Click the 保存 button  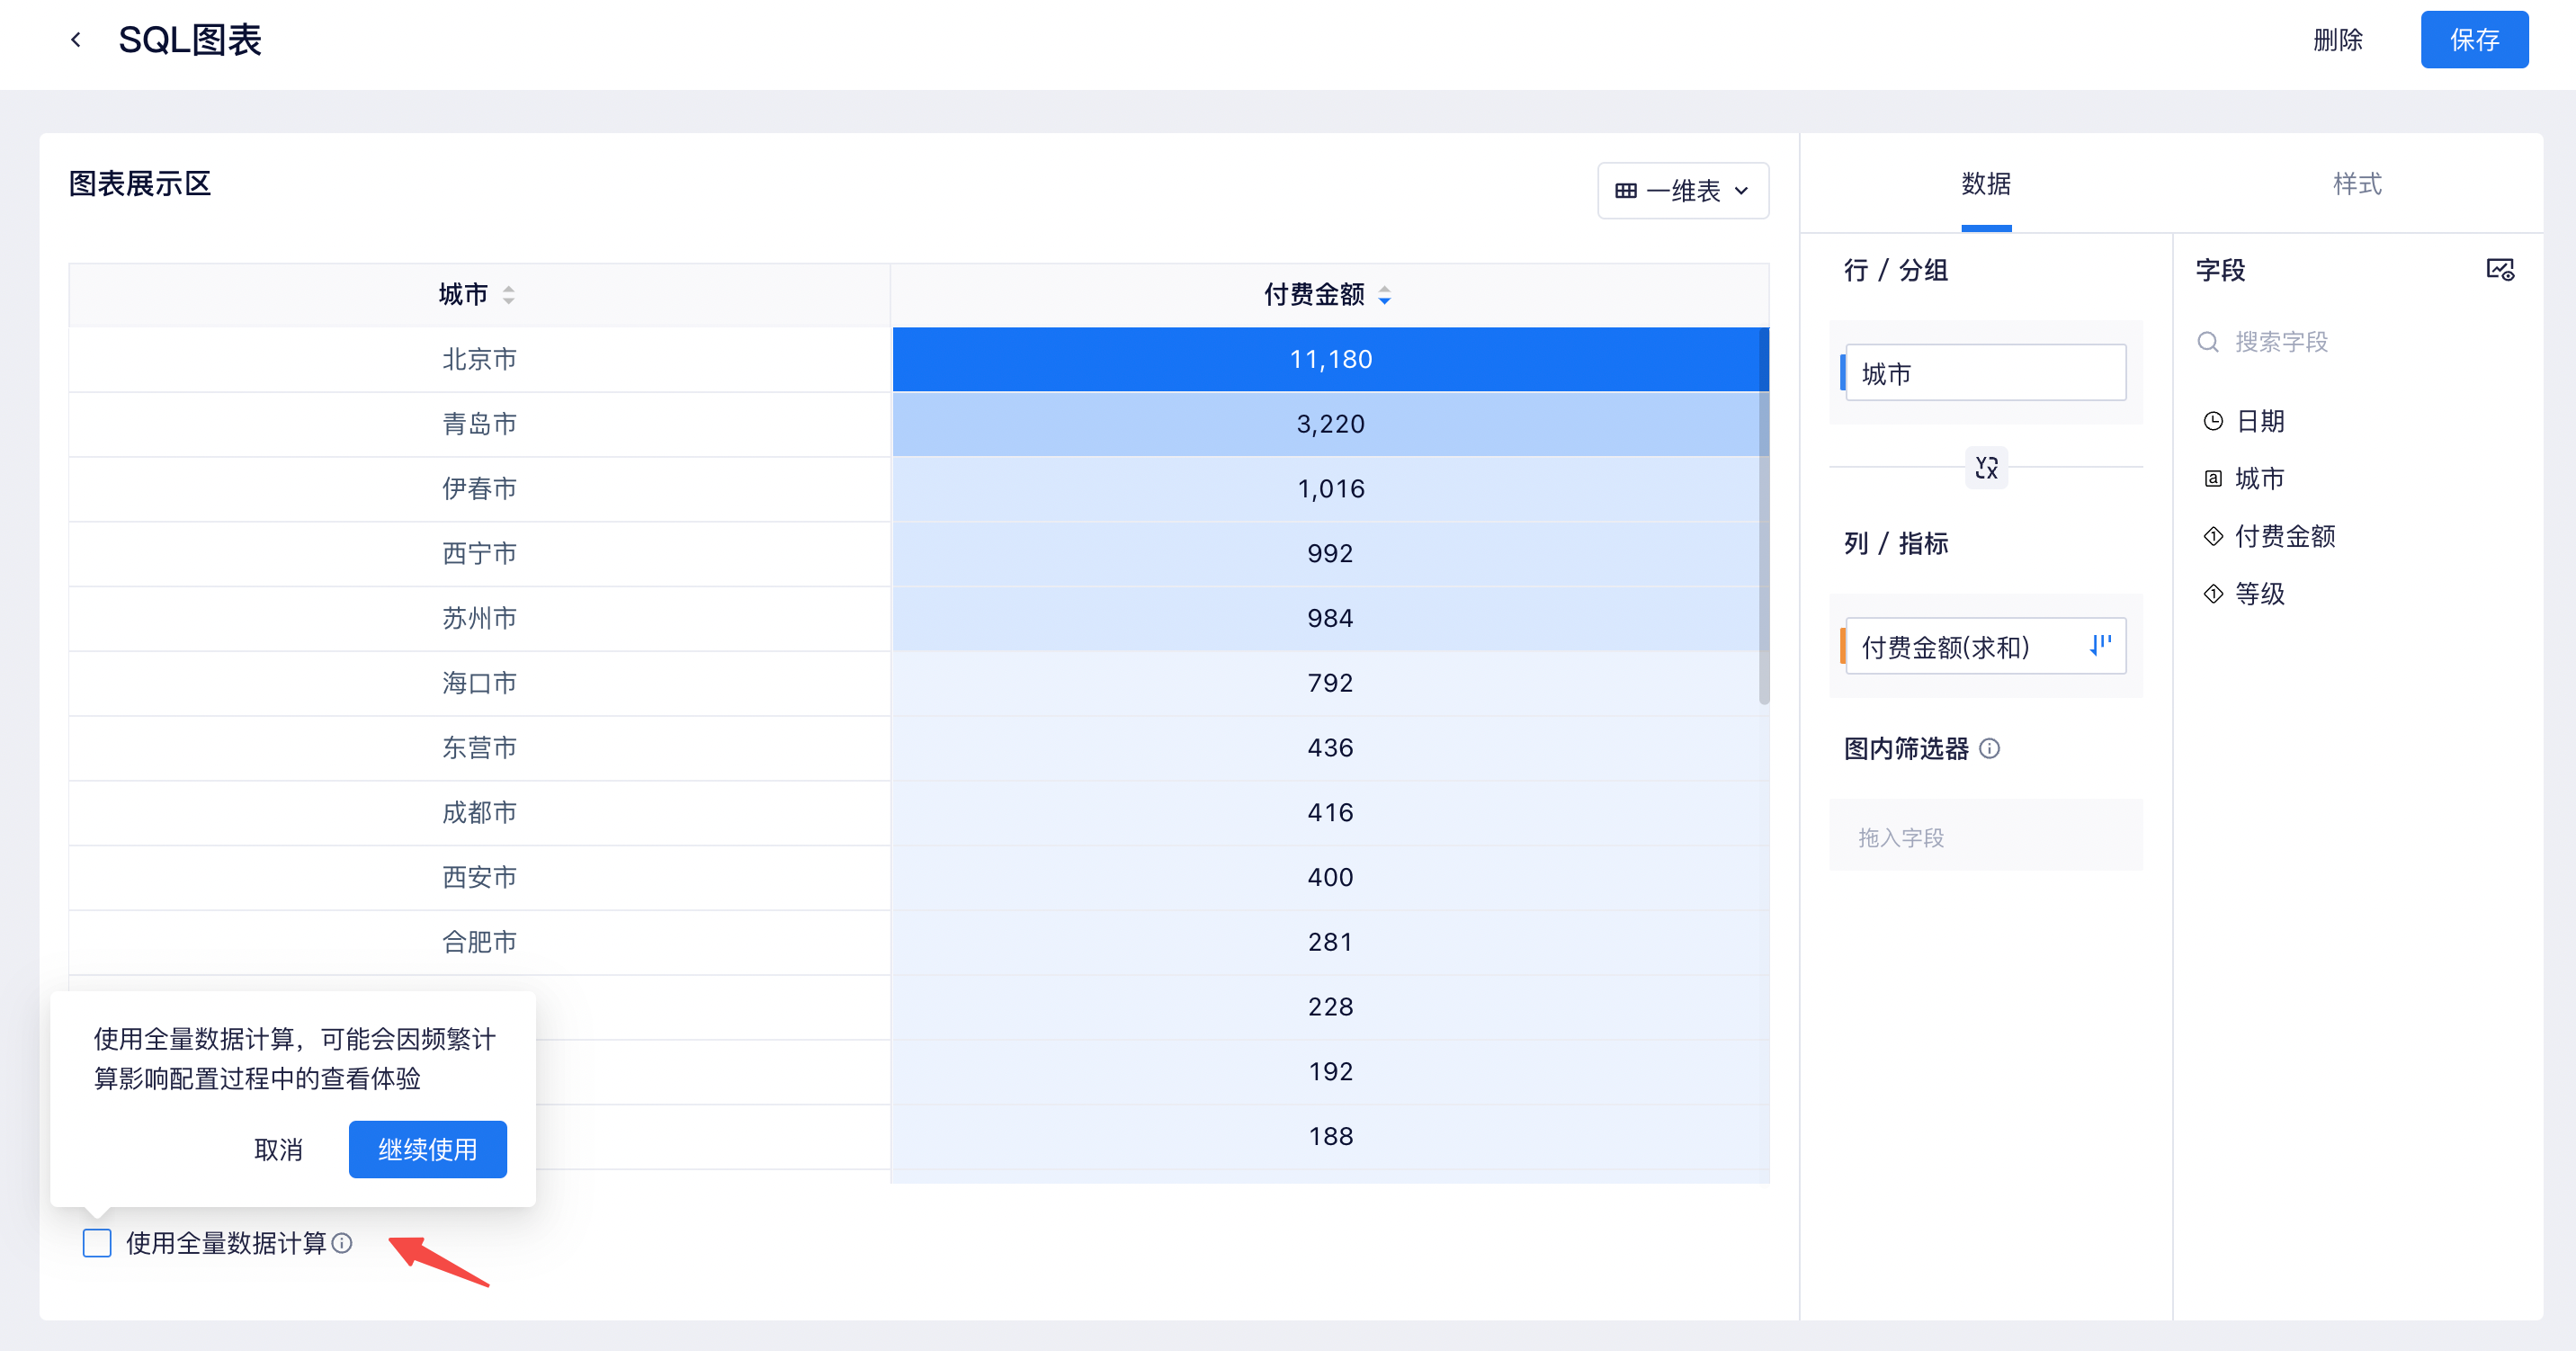point(2474,40)
